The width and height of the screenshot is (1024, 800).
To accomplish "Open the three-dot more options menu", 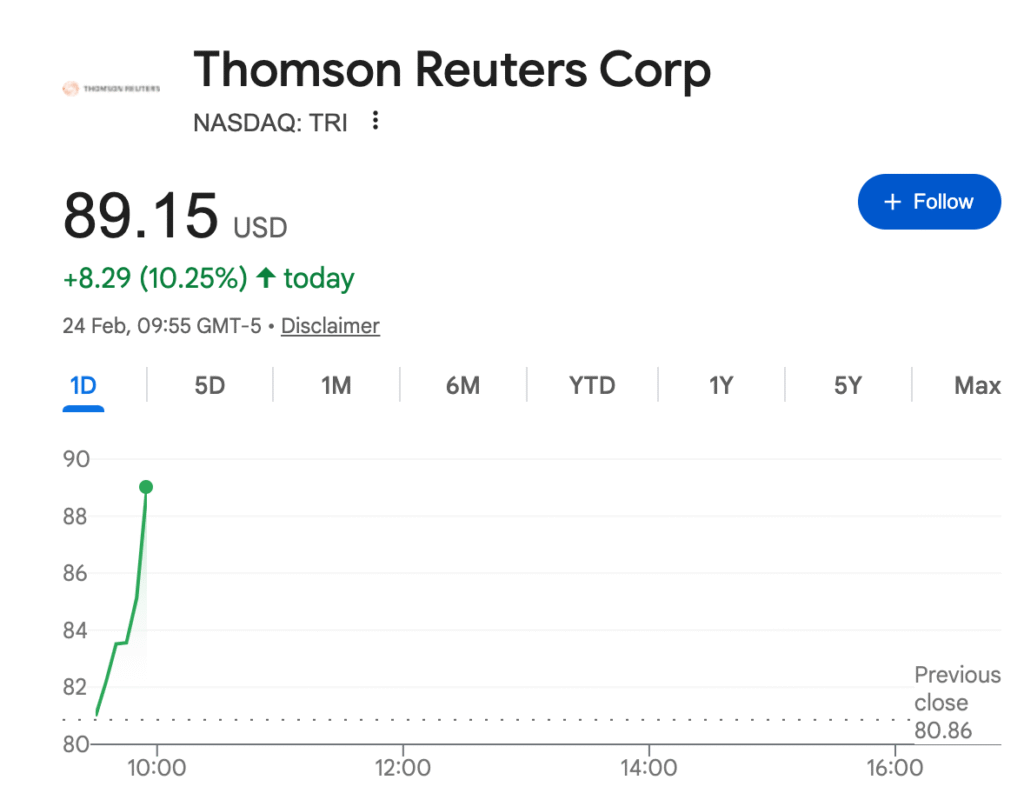I will (376, 121).
